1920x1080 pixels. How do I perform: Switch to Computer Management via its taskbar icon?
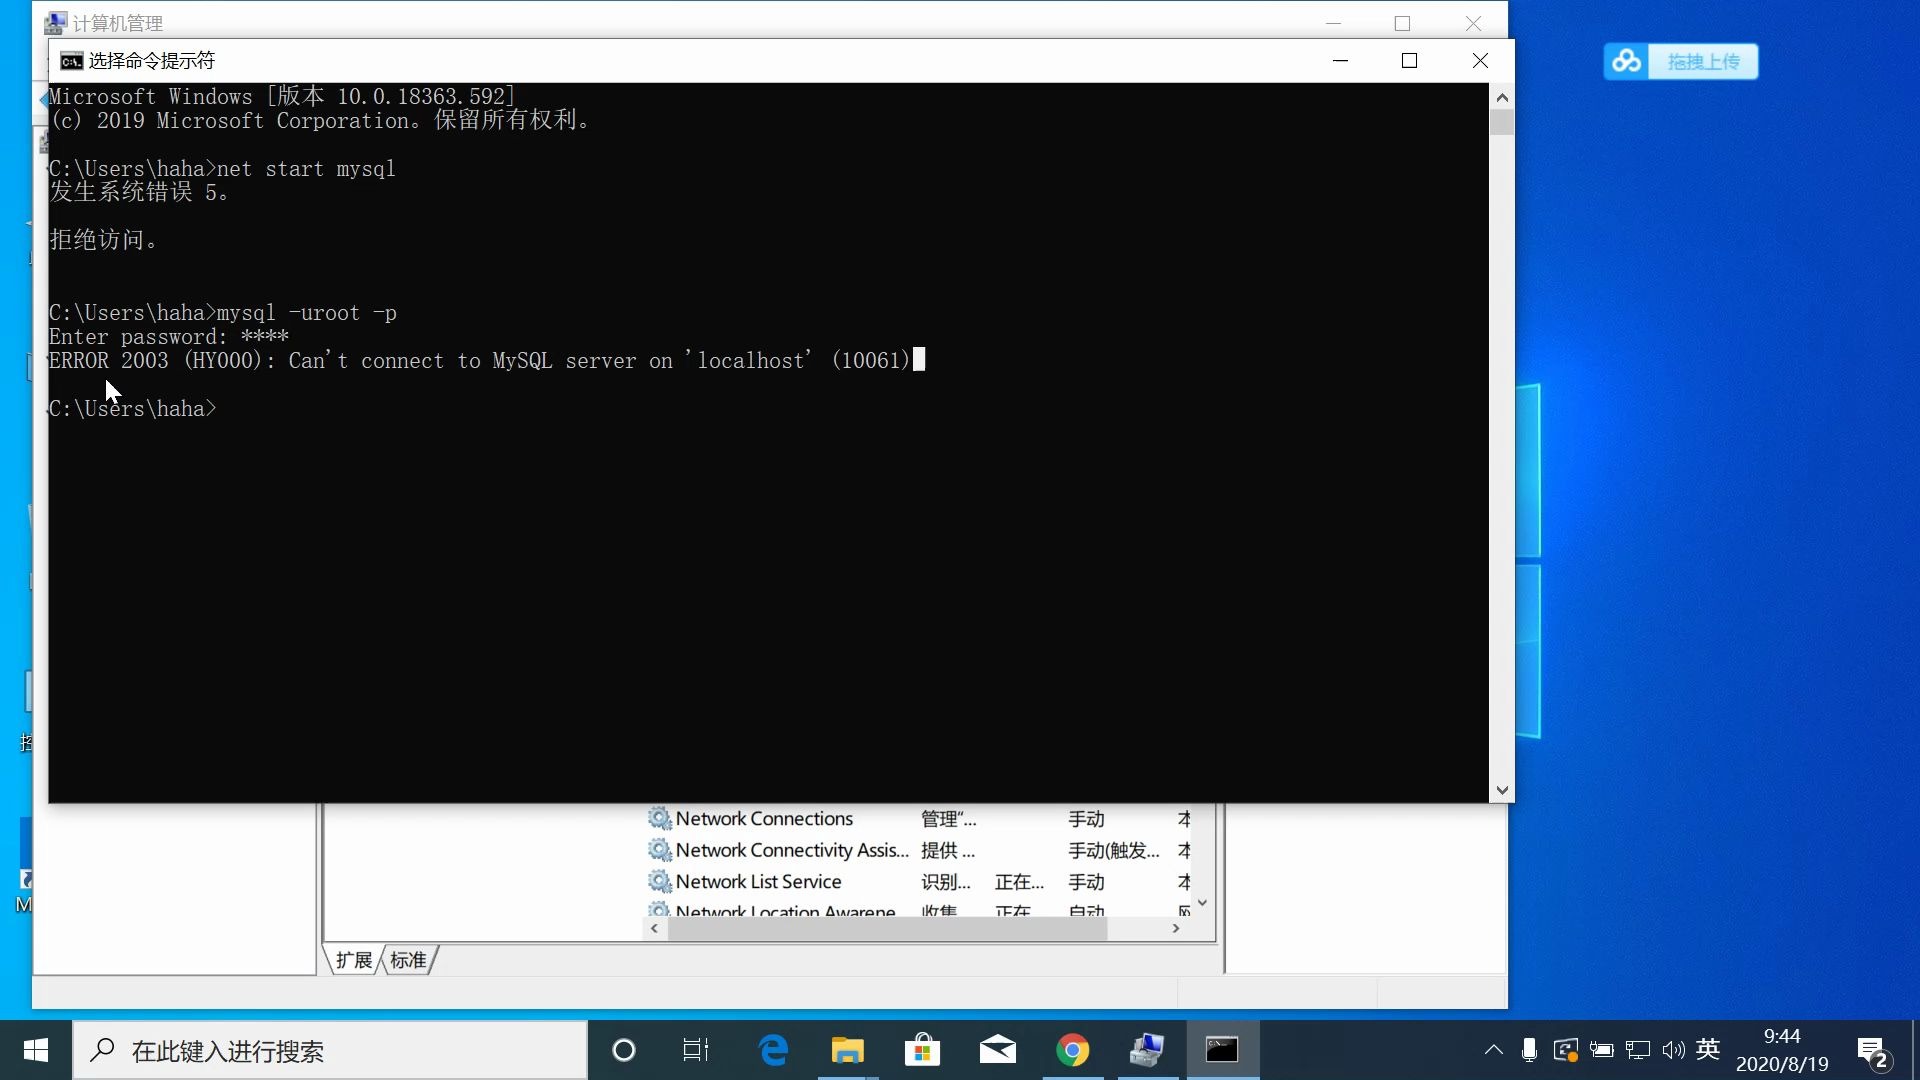pos(1147,1050)
